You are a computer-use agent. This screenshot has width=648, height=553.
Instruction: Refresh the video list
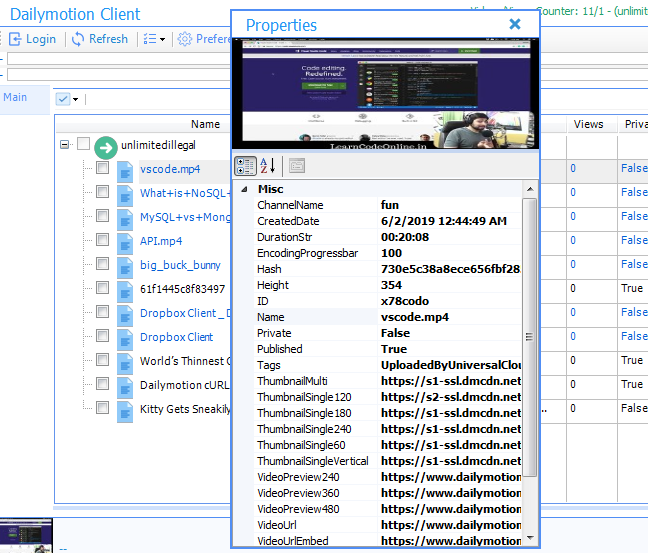[100, 39]
